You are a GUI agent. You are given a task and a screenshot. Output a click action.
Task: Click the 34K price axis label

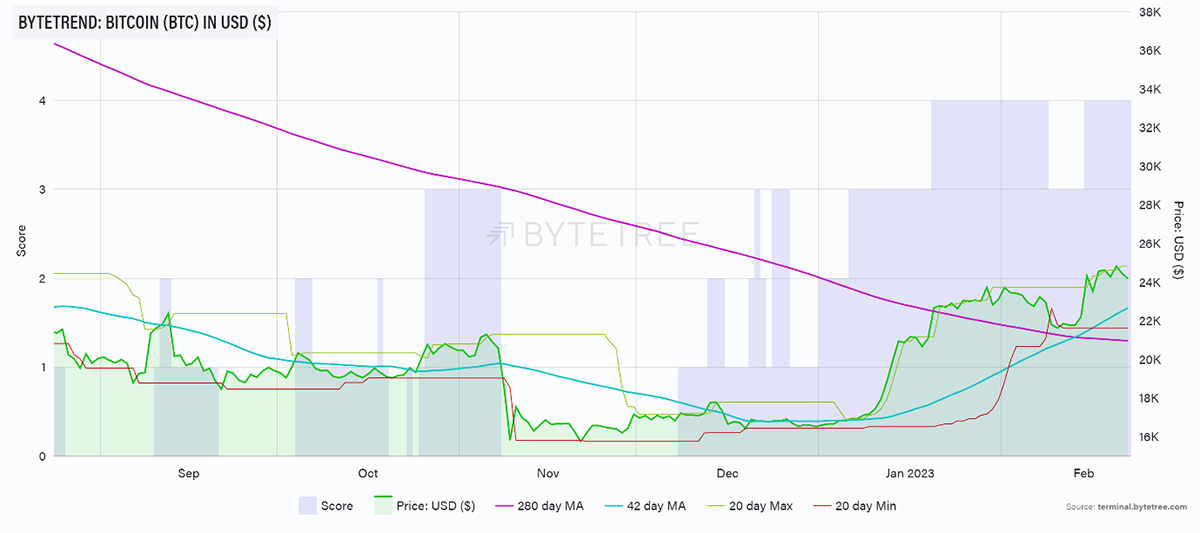pyautogui.click(x=1150, y=90)
